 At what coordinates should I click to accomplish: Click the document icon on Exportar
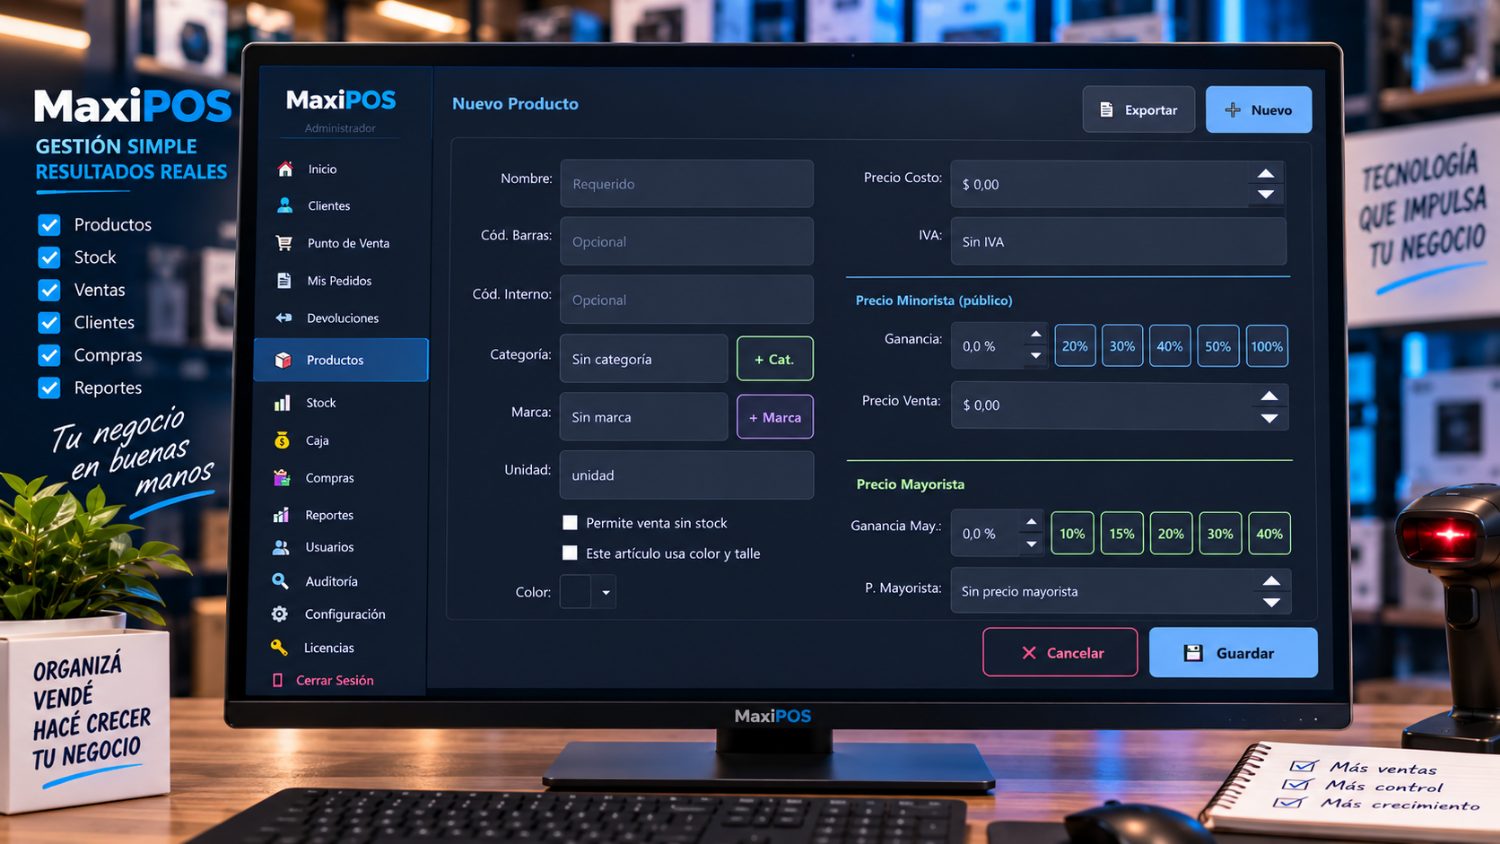tap(1107, 110)
